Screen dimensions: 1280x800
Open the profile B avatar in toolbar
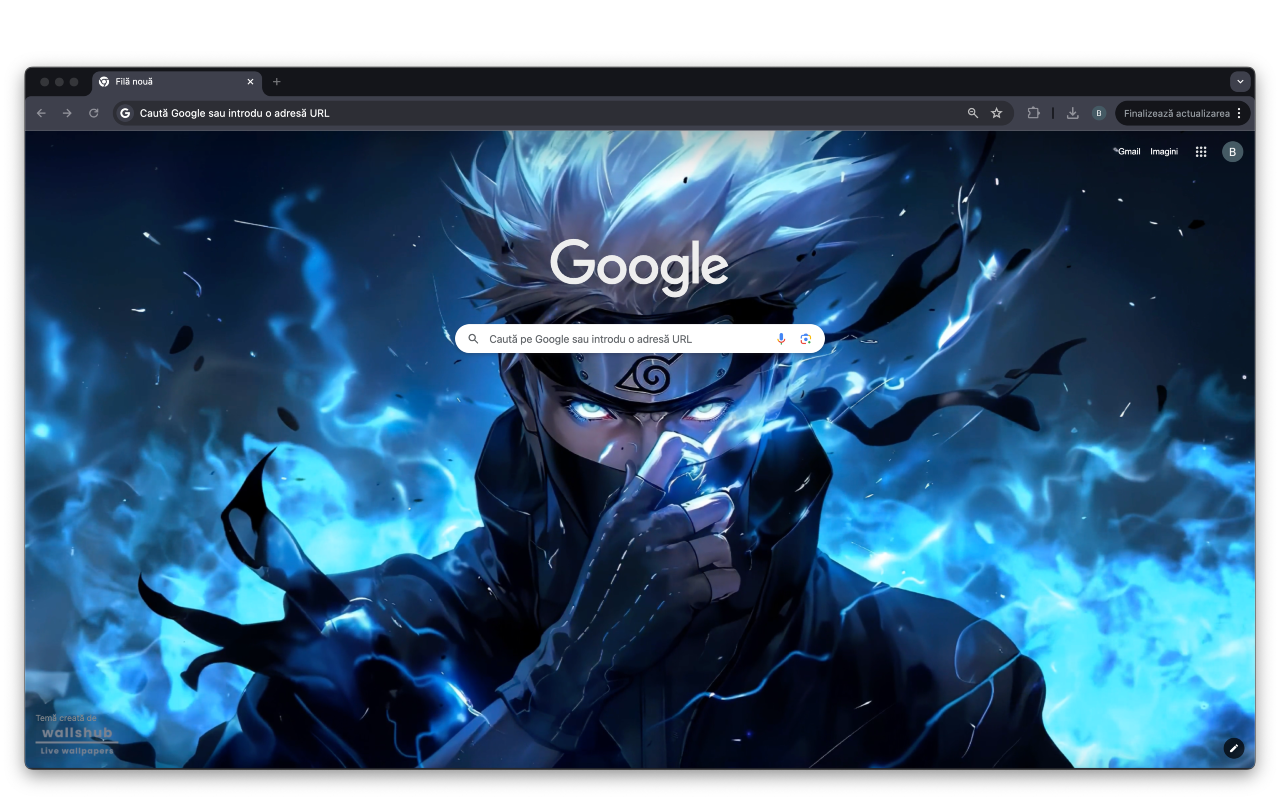1099,113
